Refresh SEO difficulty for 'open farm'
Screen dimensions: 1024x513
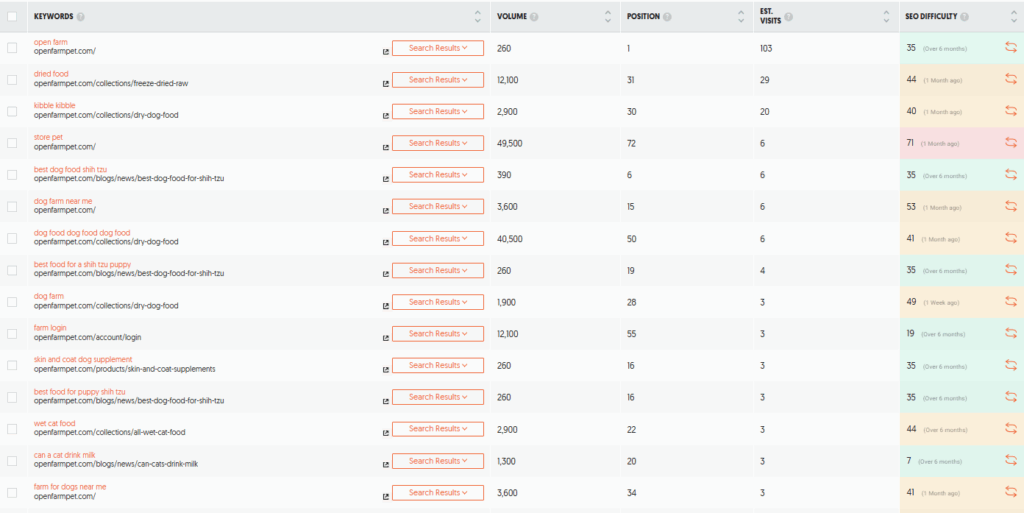[1010, 48]
